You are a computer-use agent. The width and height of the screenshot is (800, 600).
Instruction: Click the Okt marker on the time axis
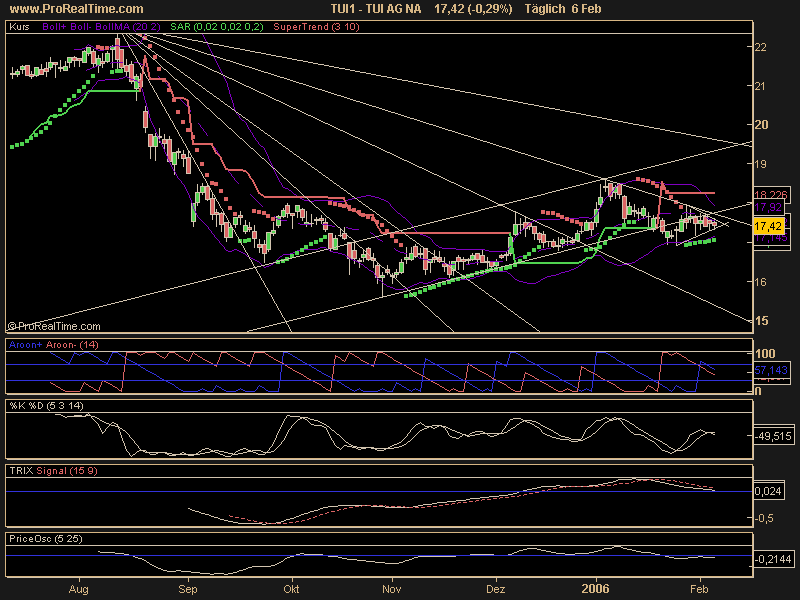292,590
